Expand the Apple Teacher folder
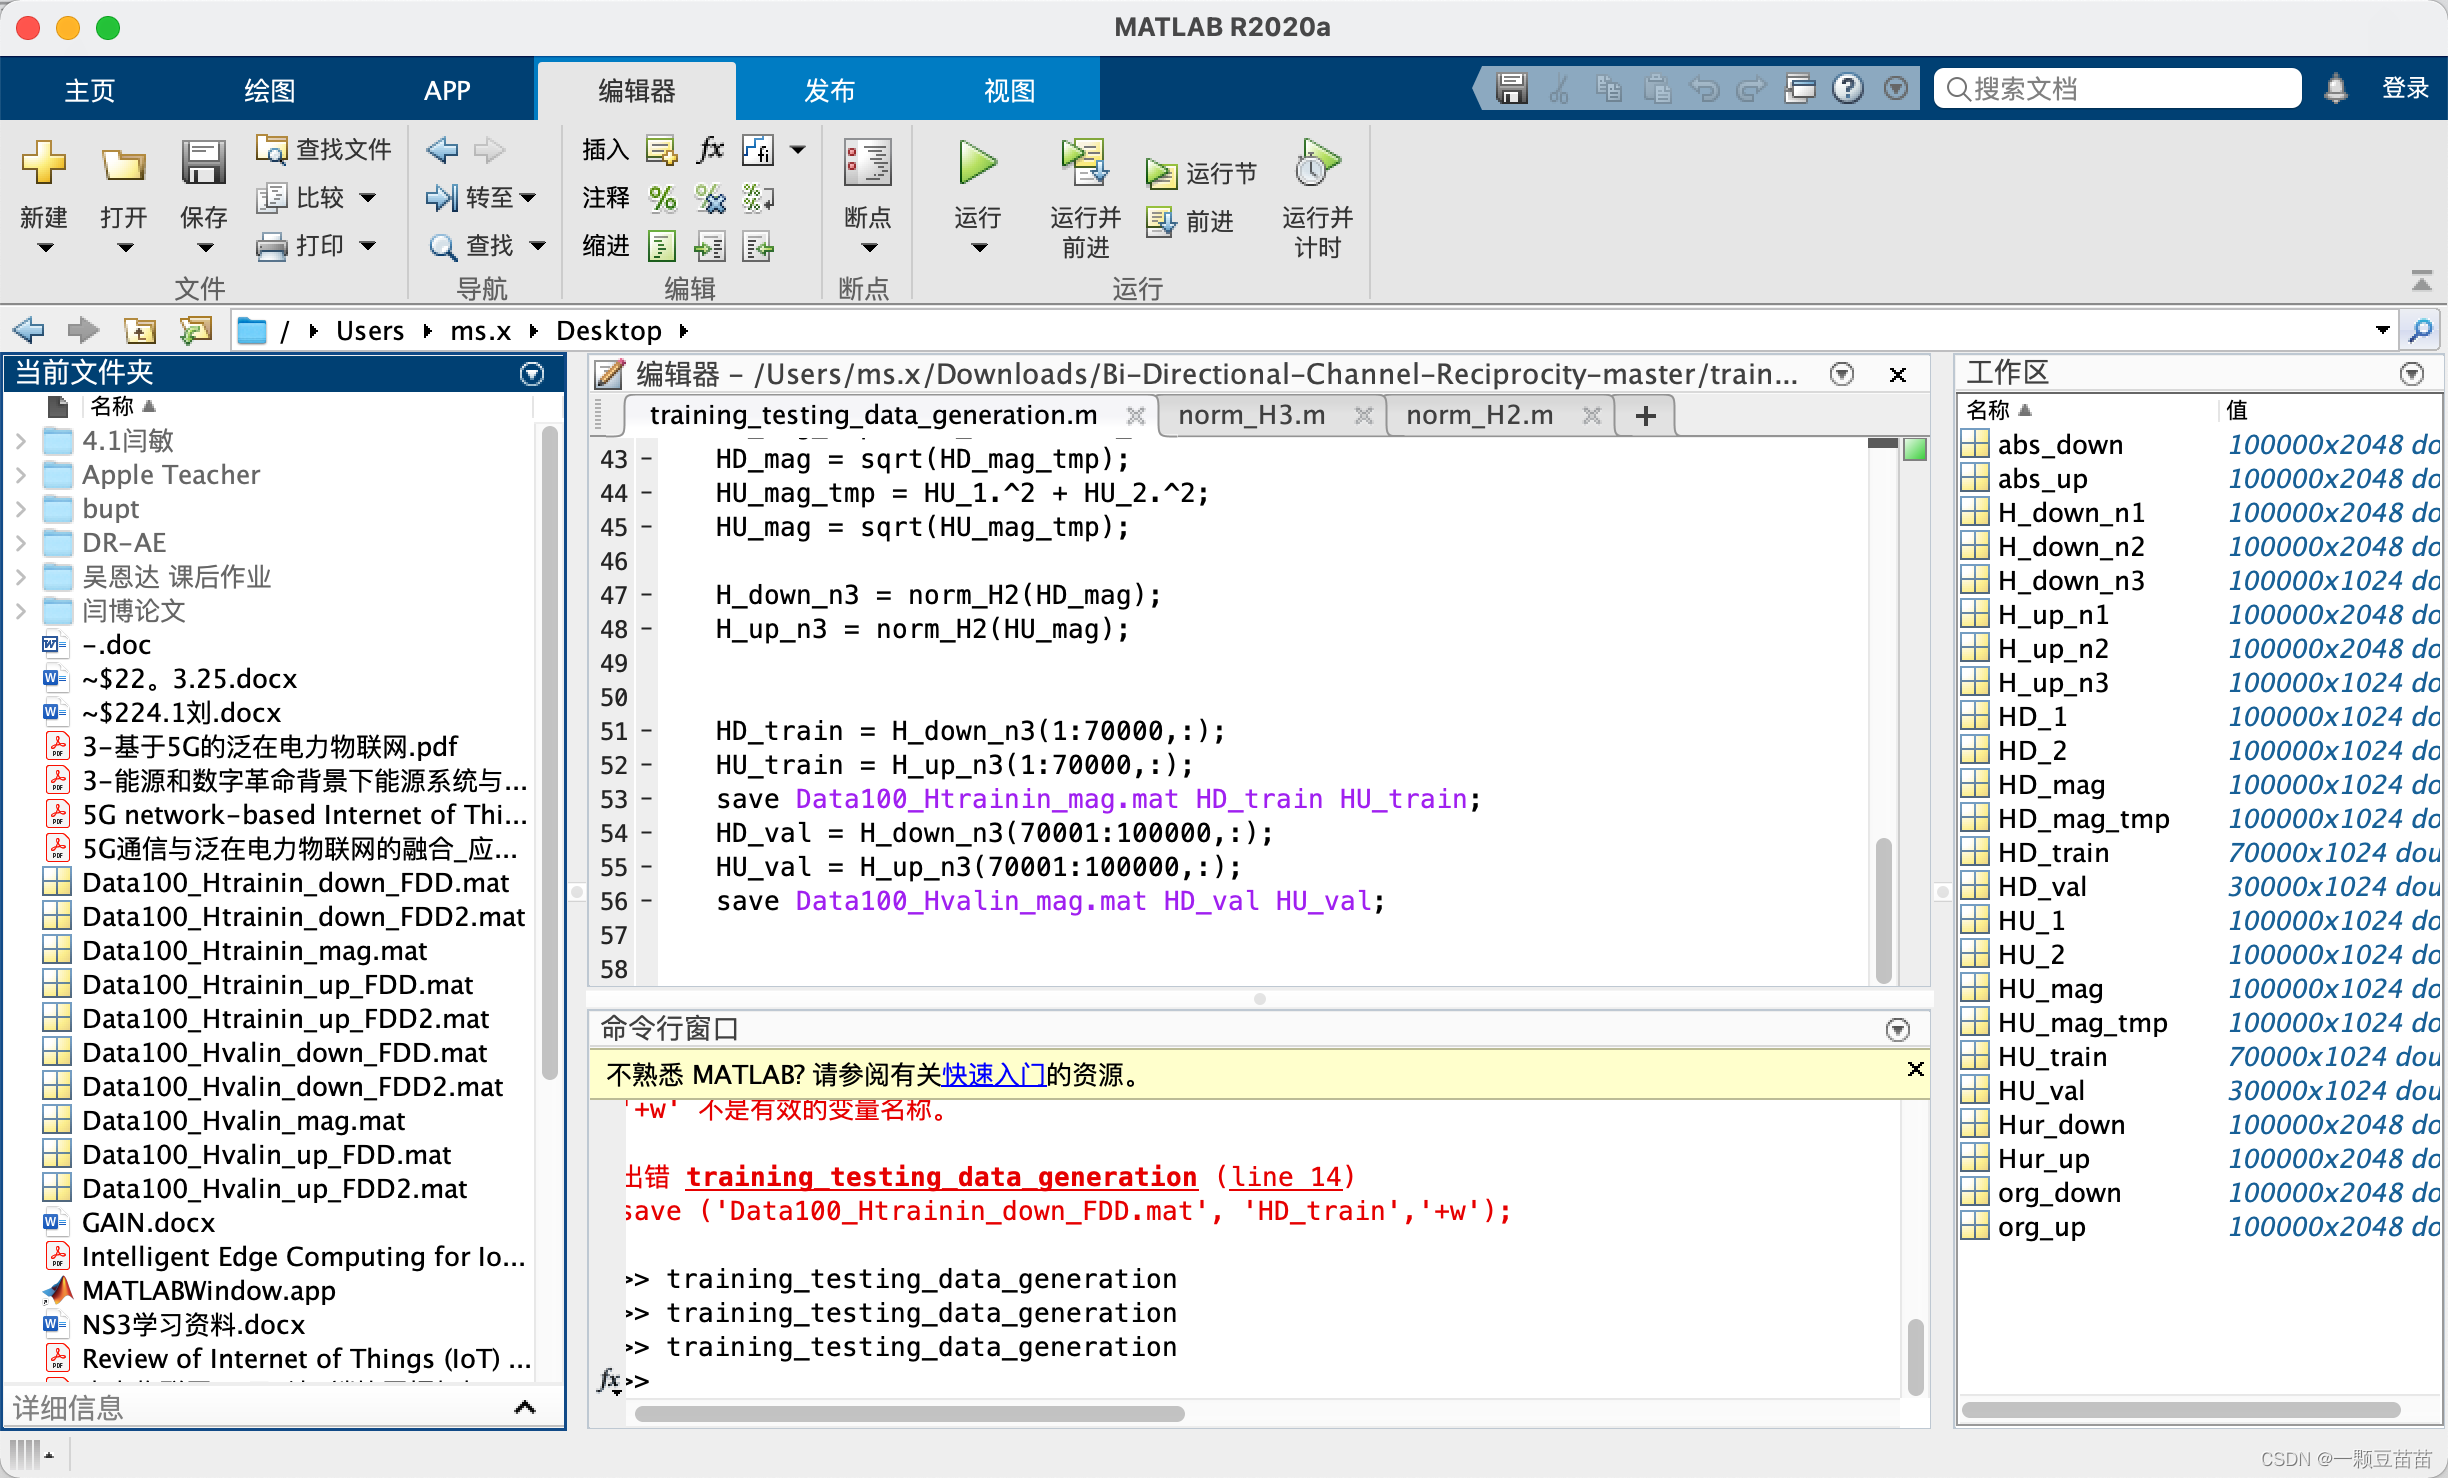2448x1478 pixels. (x=21, y=475)
